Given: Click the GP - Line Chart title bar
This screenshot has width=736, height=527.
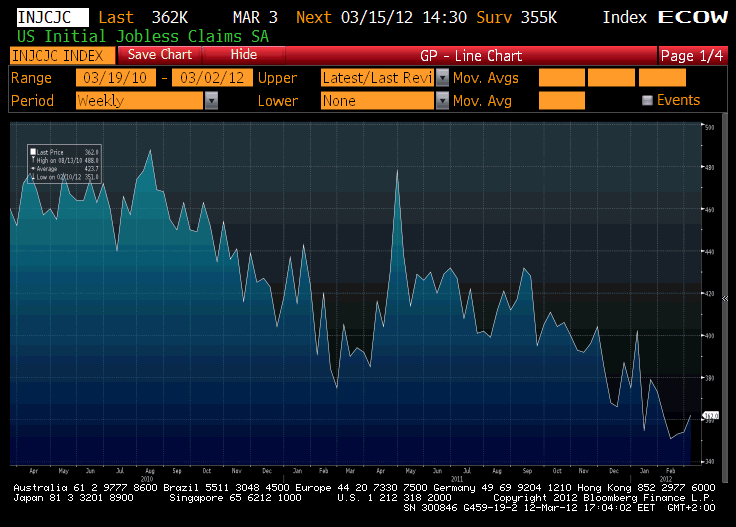Looking at the screenshot, I should (471, 56).
